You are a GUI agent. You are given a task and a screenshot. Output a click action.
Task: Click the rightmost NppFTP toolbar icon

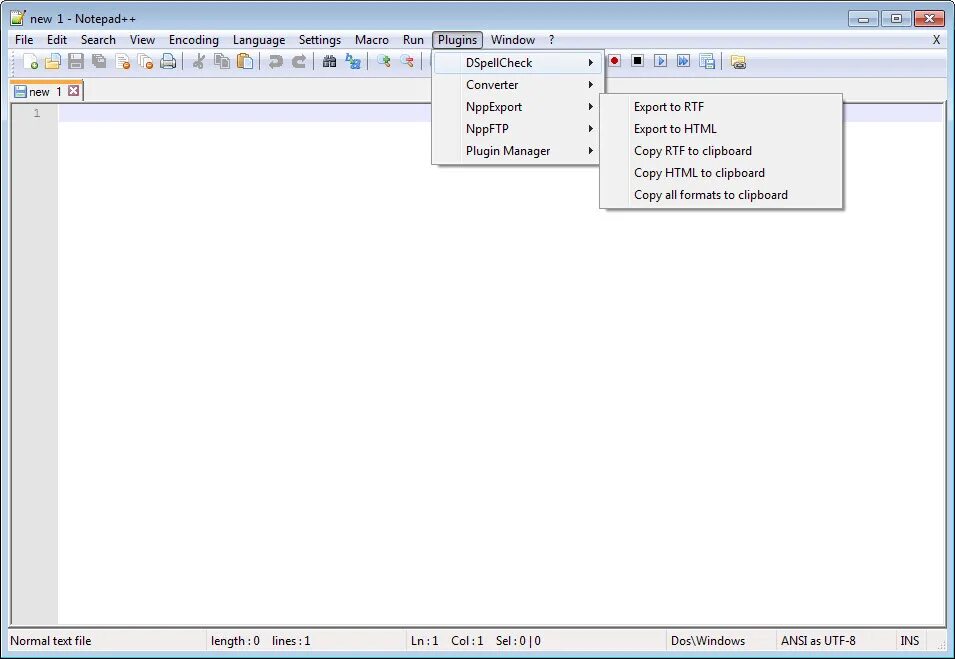(x=738, y=62)
